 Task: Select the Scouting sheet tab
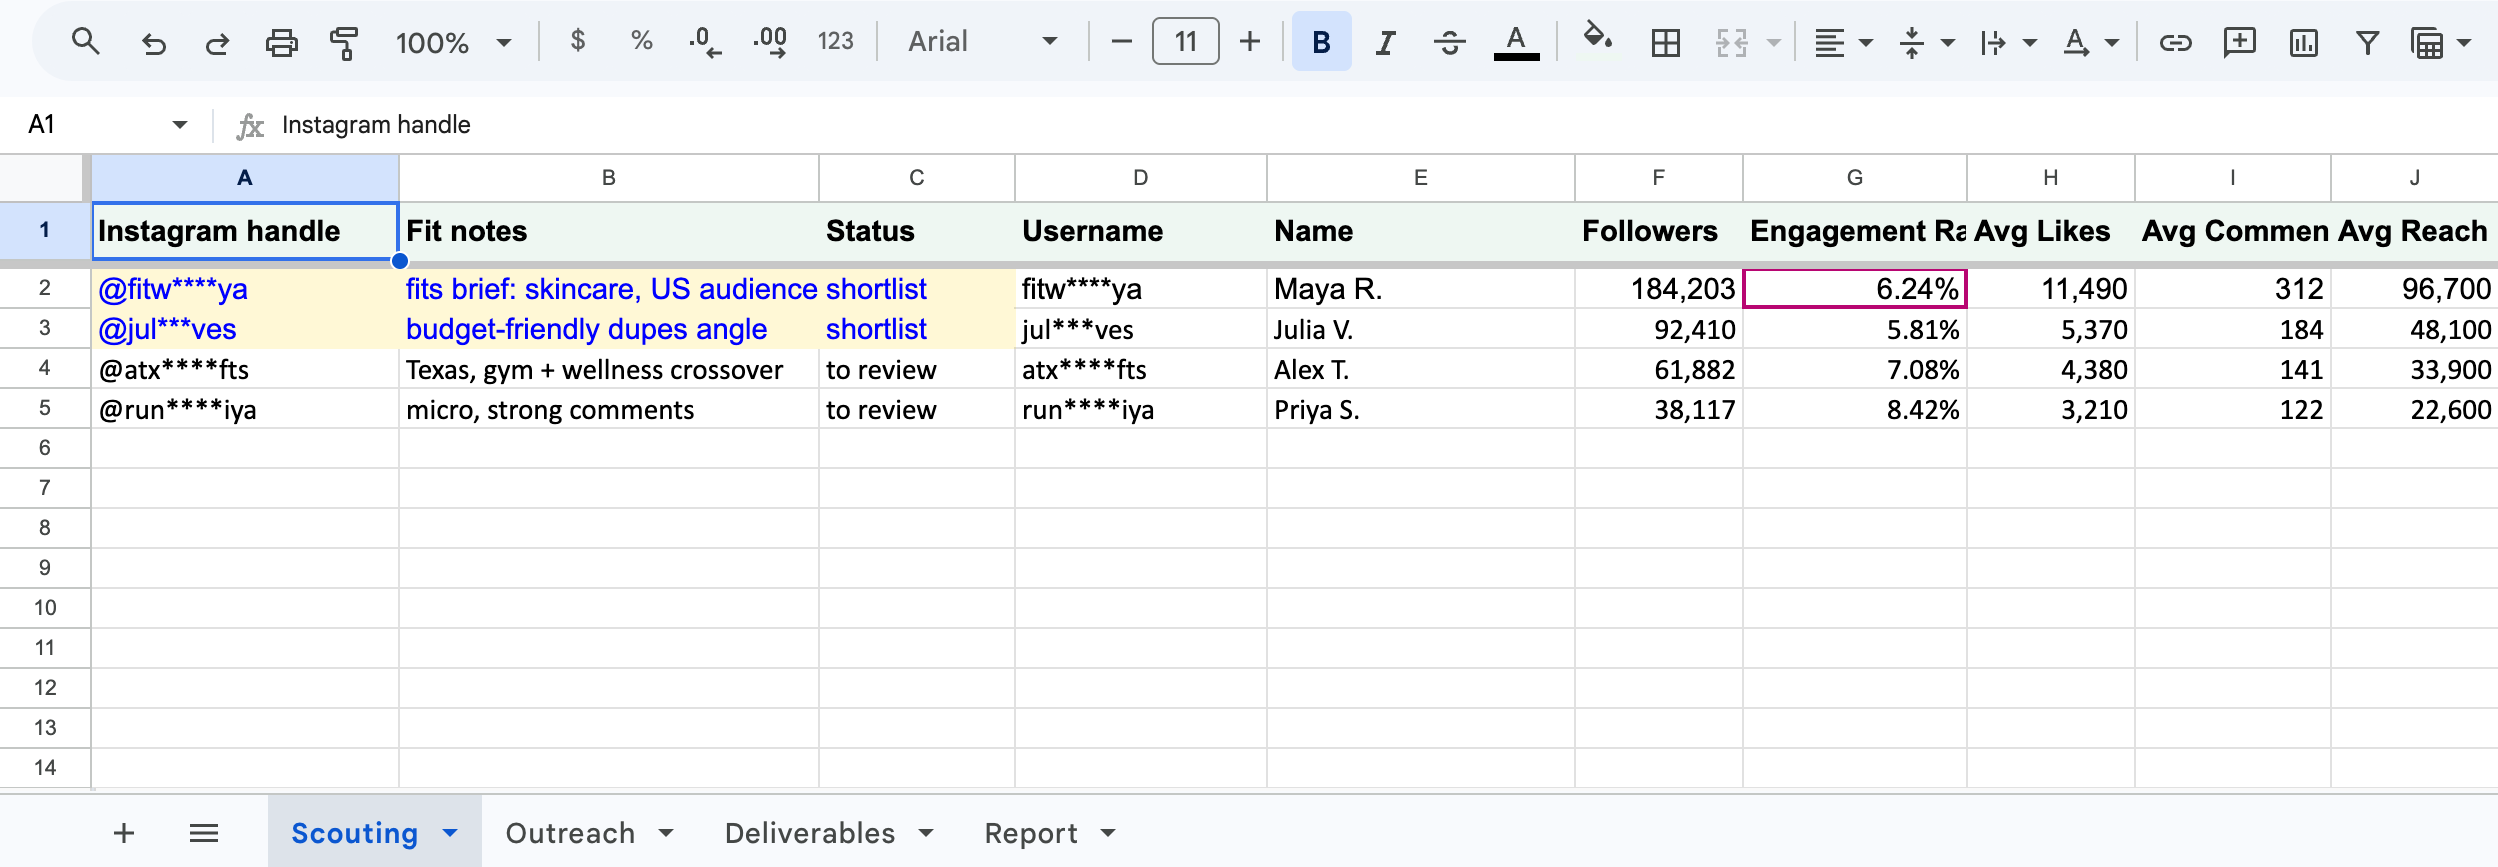point(375,832)
